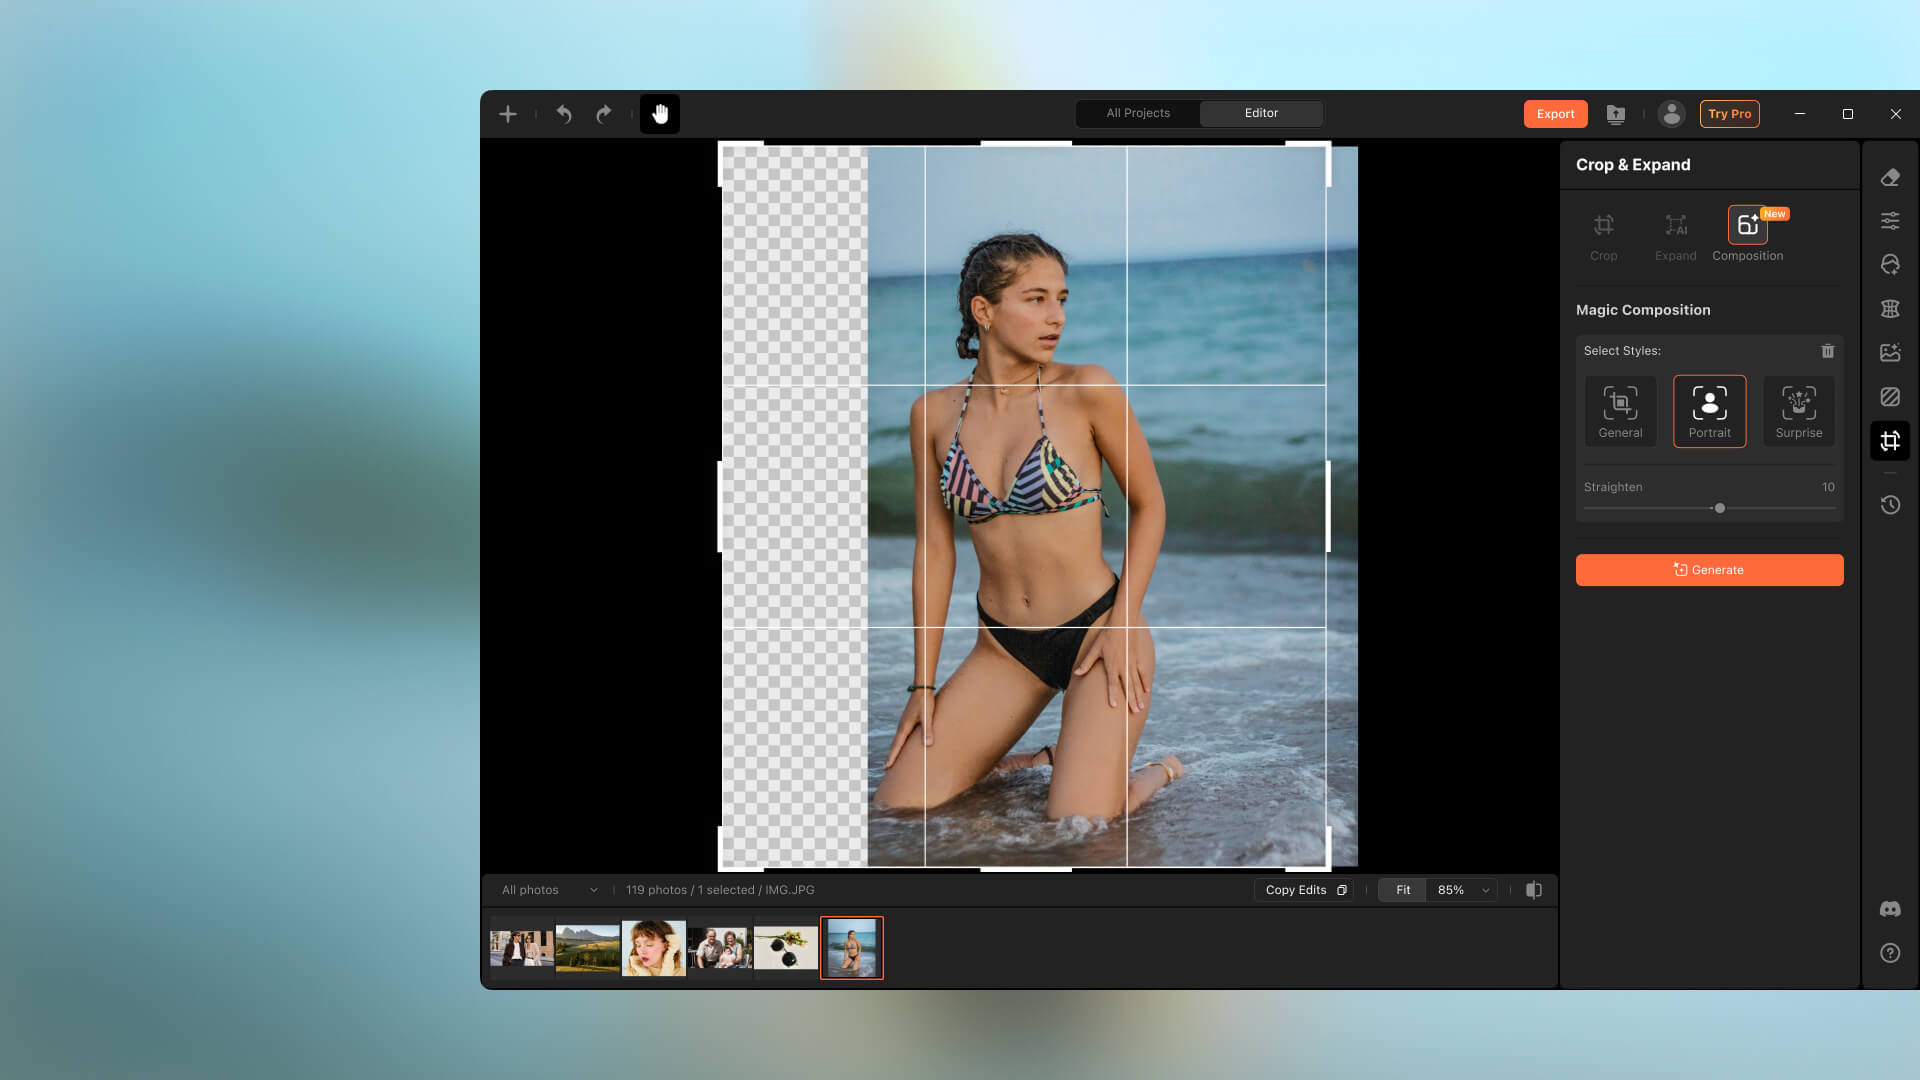Click the Try Pro button
The height and width of the screenshot is (1080, 1920).
1730,114
